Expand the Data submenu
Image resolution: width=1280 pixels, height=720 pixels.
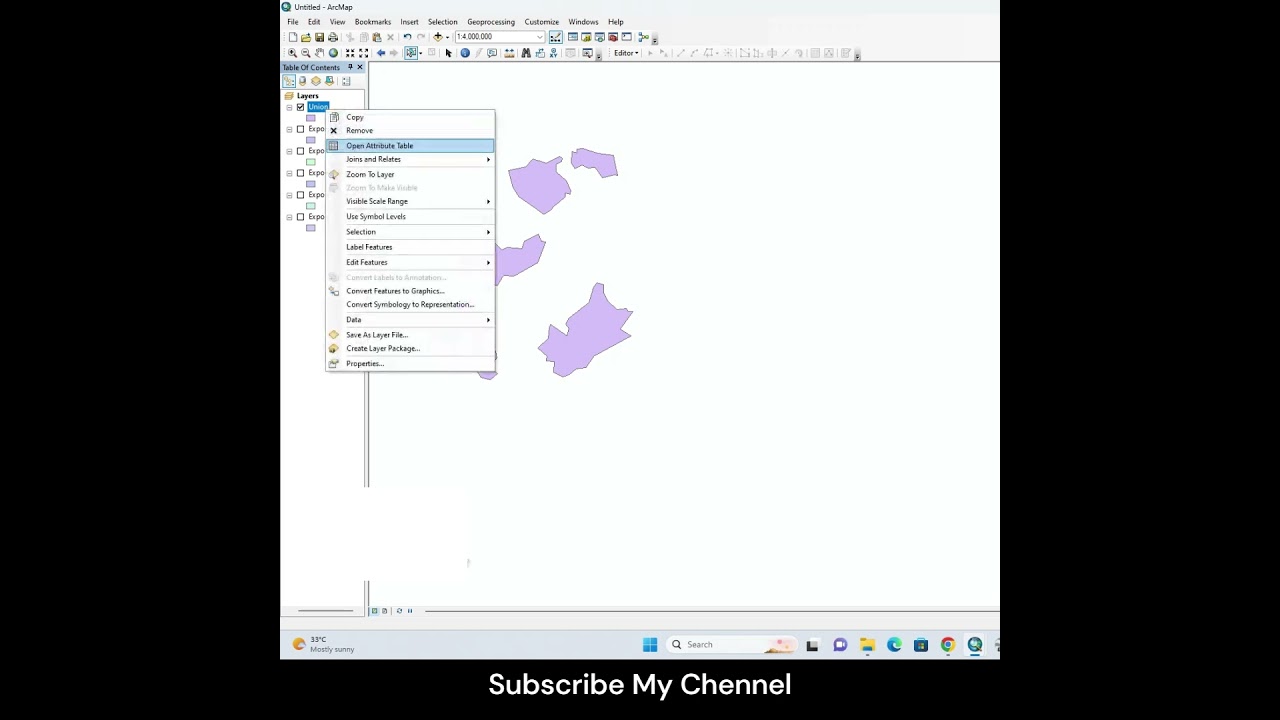[x=410, y=320]
